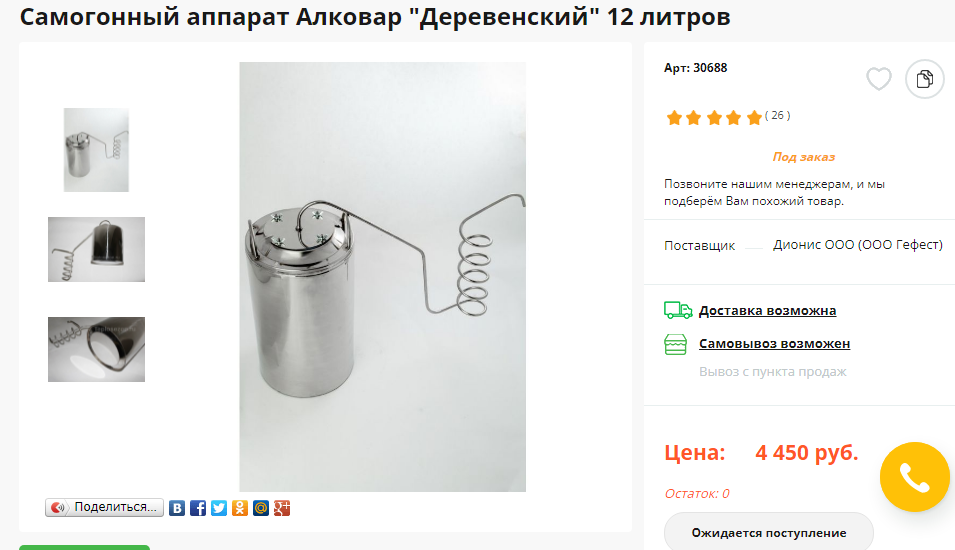Open the main product image
Screen dimensions: 955x550
382,277
